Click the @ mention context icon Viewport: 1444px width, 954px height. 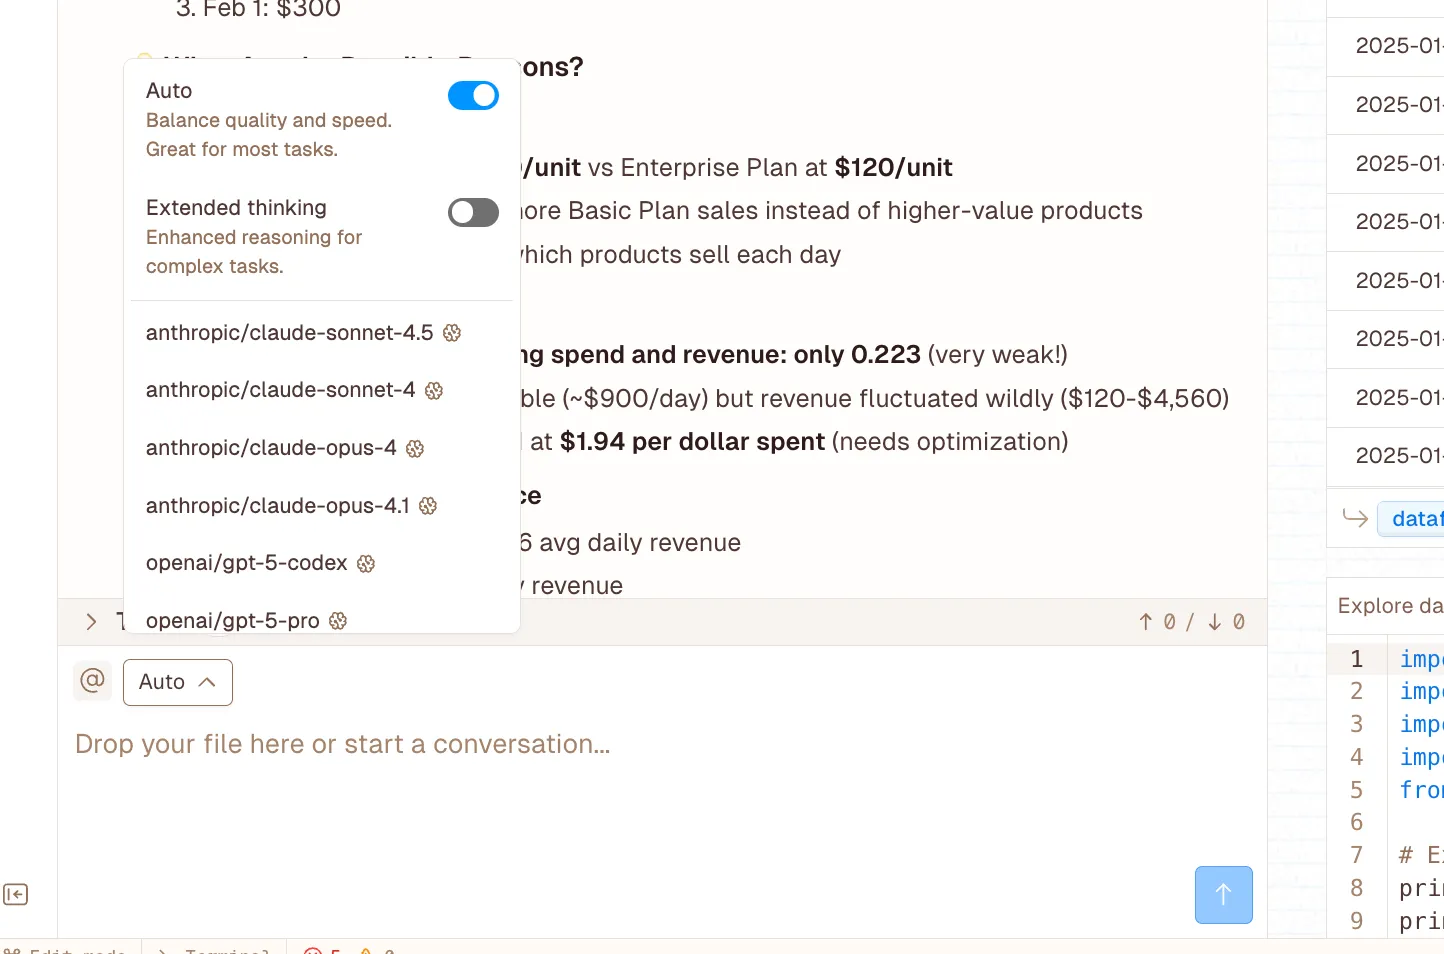92,681
